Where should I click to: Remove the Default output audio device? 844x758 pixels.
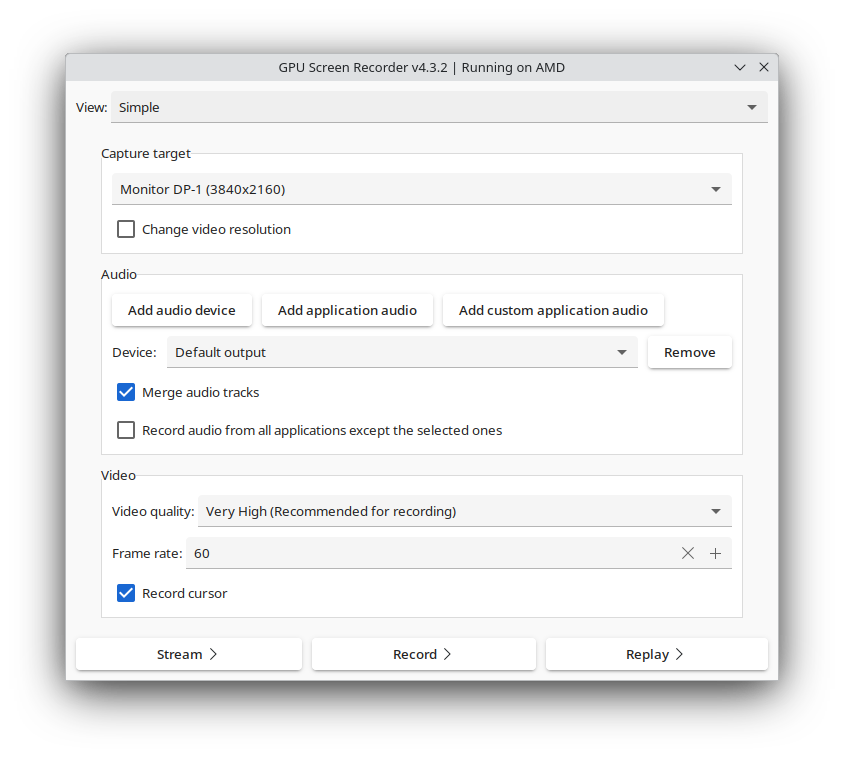click(x=689, y=352)
